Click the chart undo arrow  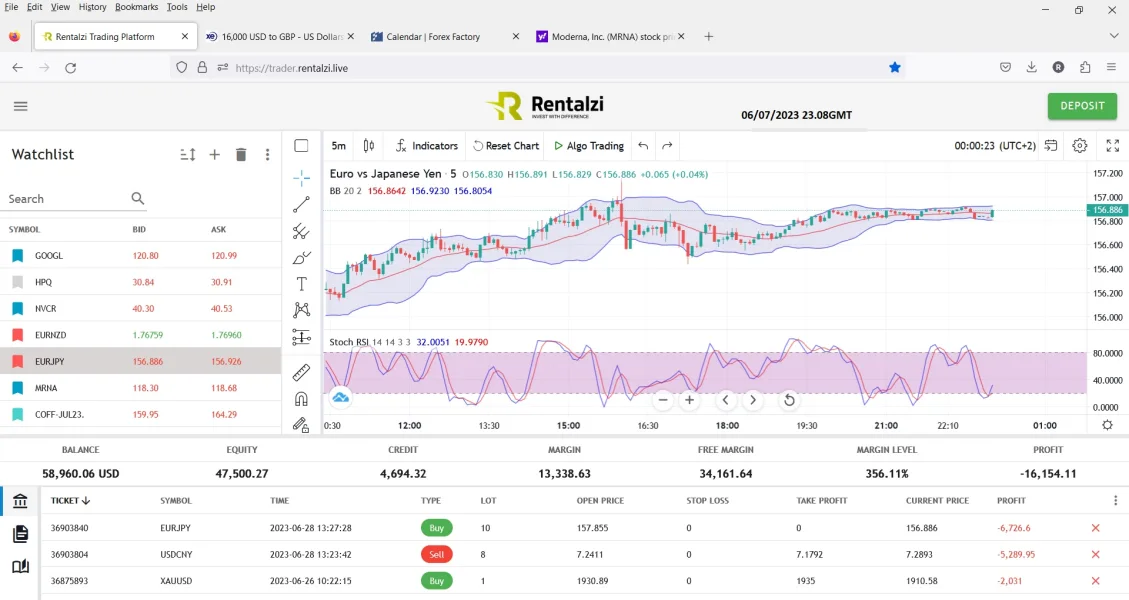tap(643, 146)
